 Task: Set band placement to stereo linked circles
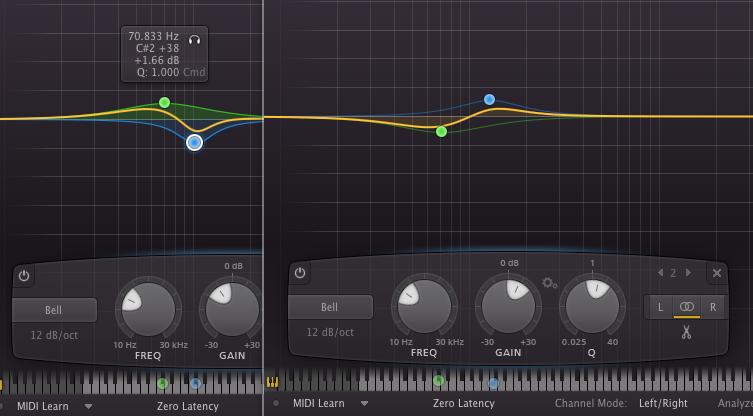tap(687, 307)
